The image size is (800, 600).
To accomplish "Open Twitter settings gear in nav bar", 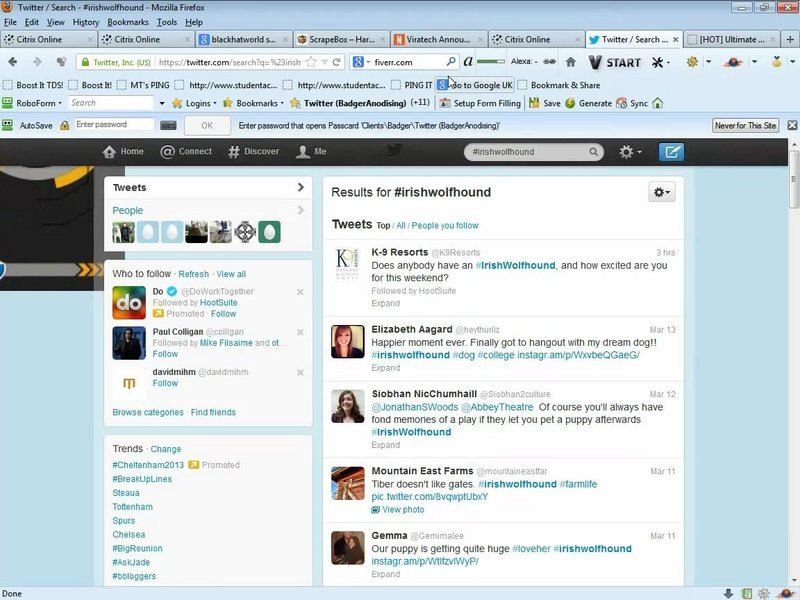I will pos(630,152).
